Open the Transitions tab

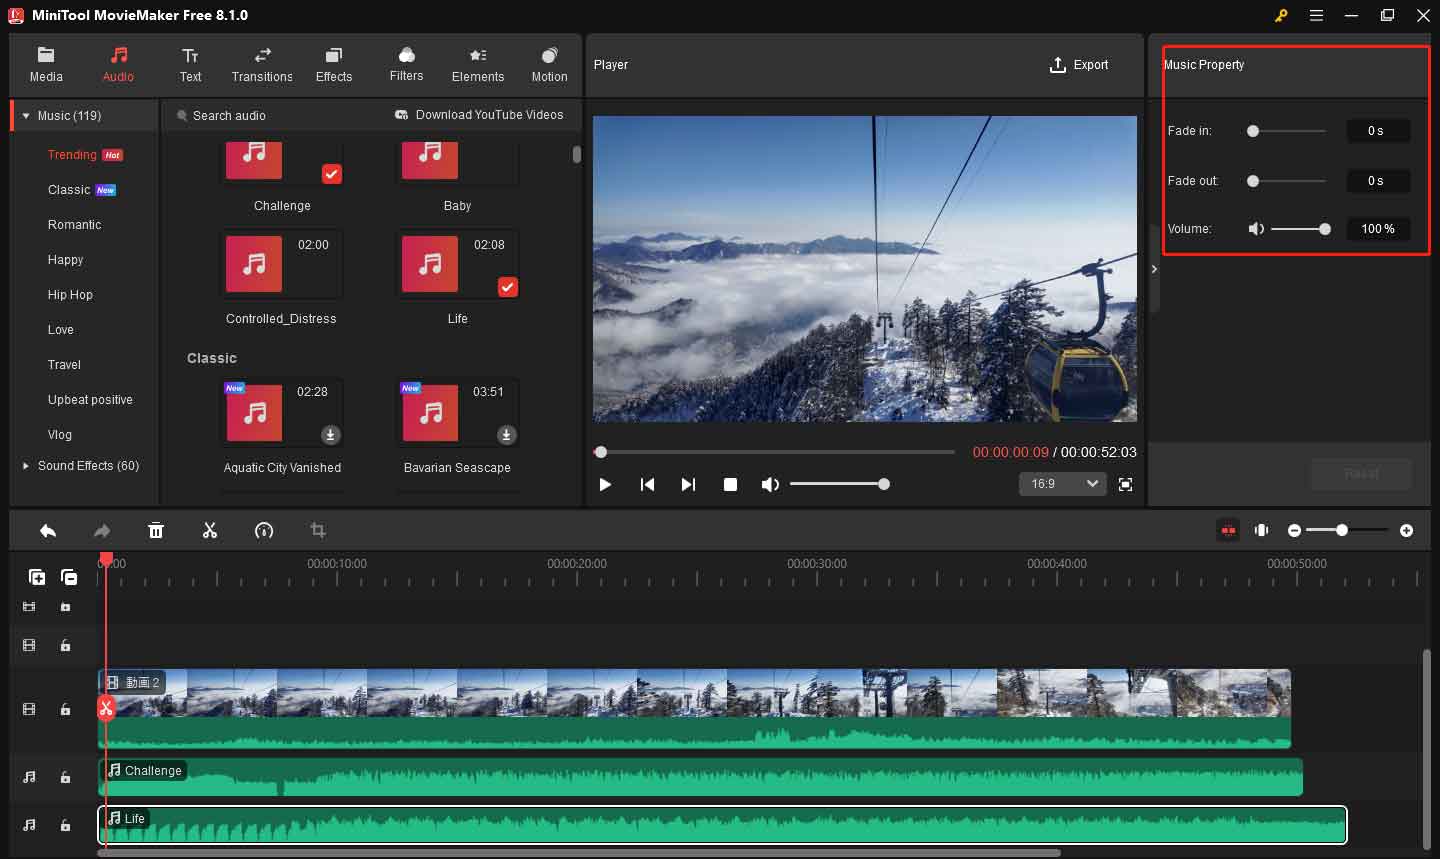click(262, 65)
